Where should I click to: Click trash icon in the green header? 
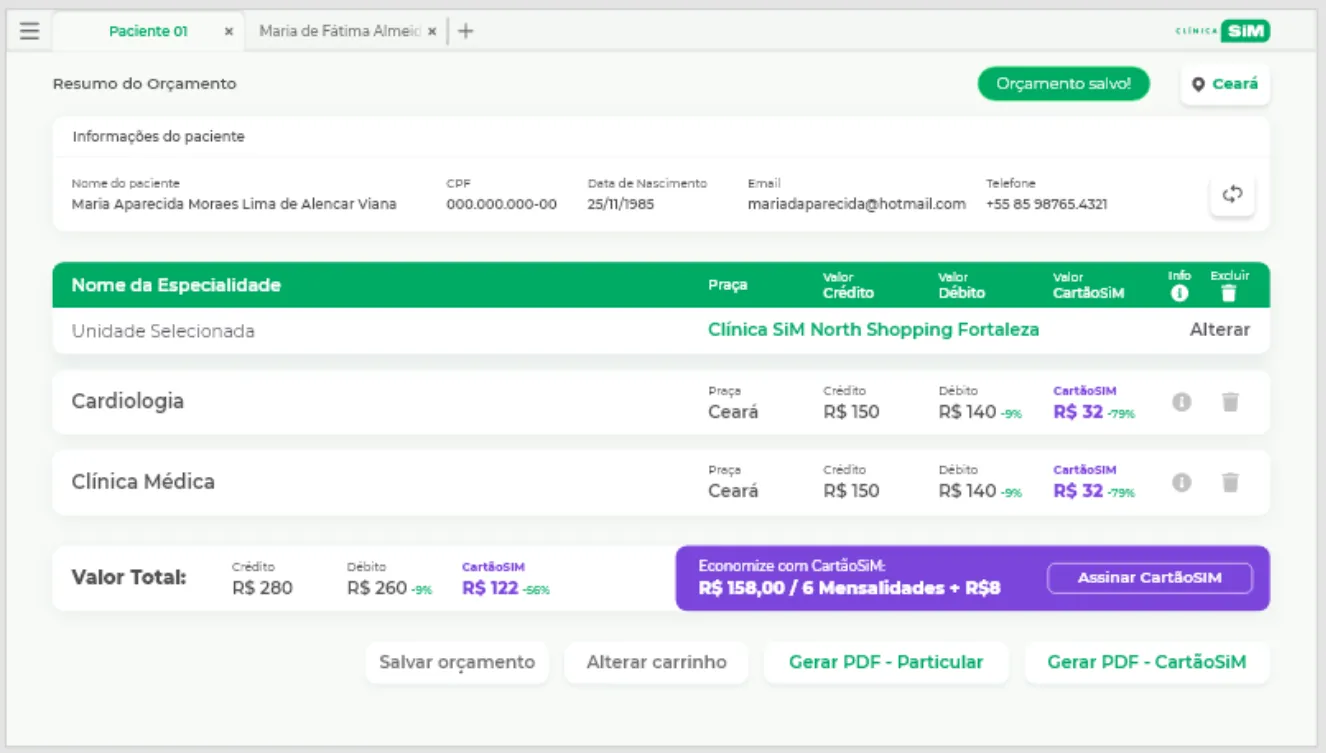click(1229, 293)
